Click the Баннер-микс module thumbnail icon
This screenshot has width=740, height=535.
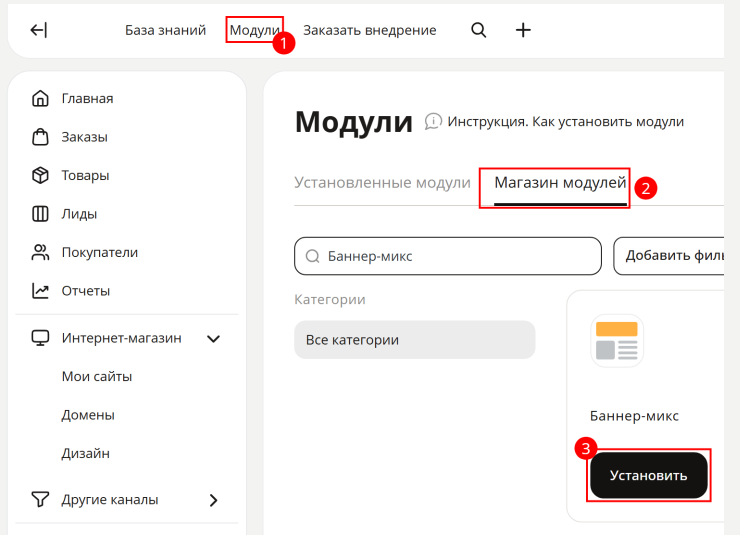[x=617, y=341]
